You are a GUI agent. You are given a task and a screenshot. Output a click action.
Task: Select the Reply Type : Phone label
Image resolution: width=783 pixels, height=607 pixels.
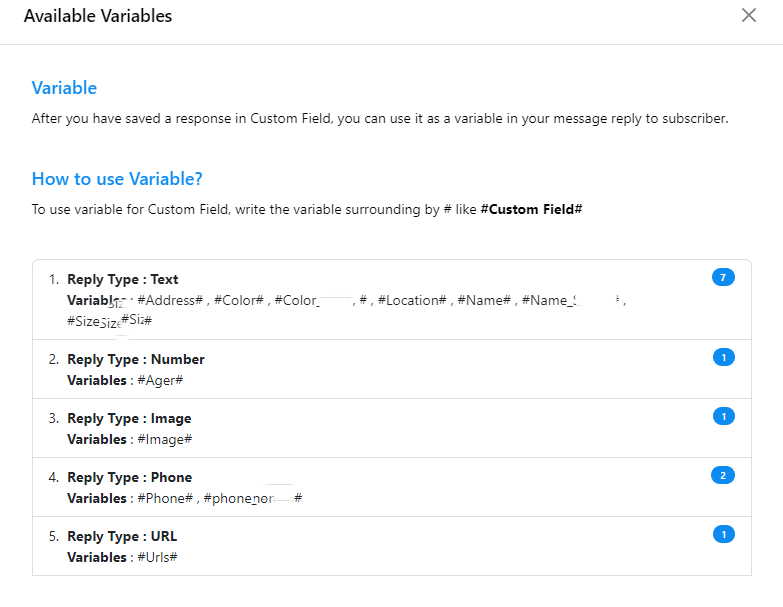pyautogui.click(x=129, y=477)
